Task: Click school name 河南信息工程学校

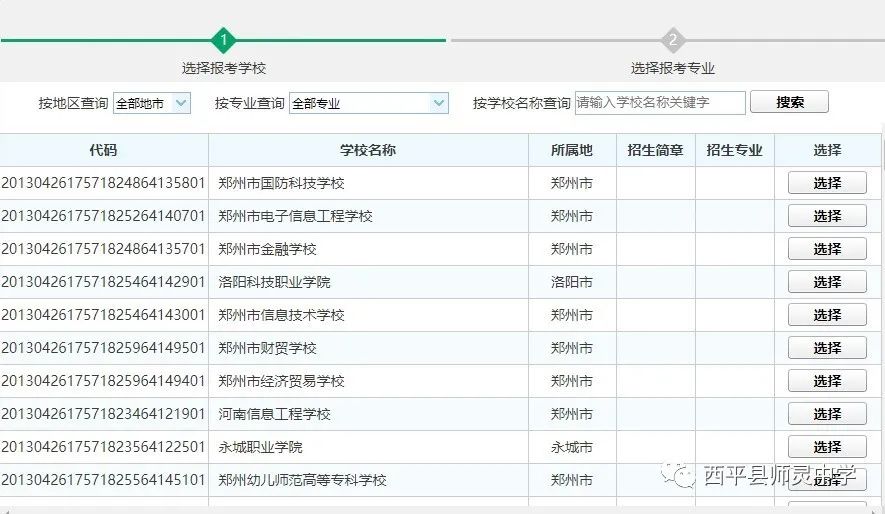Action: [274, 414]
